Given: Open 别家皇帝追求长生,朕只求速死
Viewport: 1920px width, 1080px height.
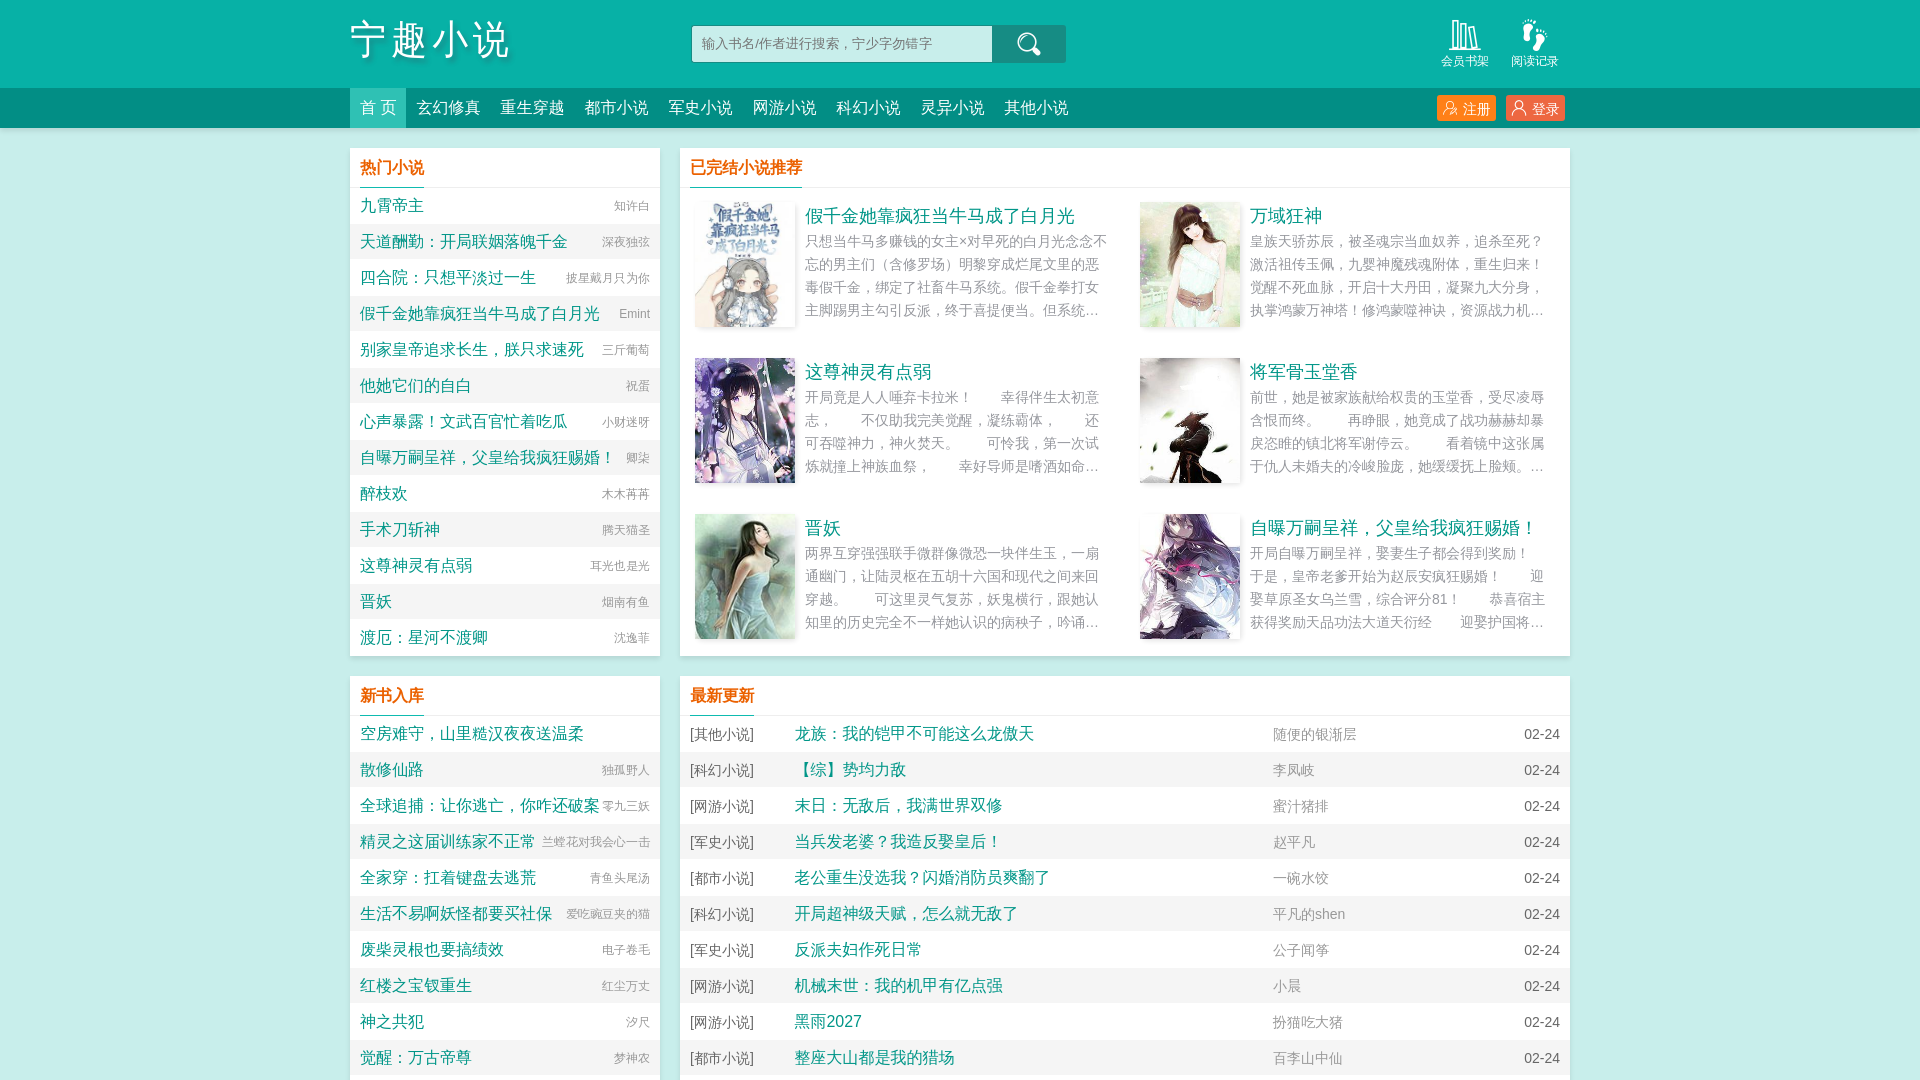Looking at the screenshot, I should (472, 350).
